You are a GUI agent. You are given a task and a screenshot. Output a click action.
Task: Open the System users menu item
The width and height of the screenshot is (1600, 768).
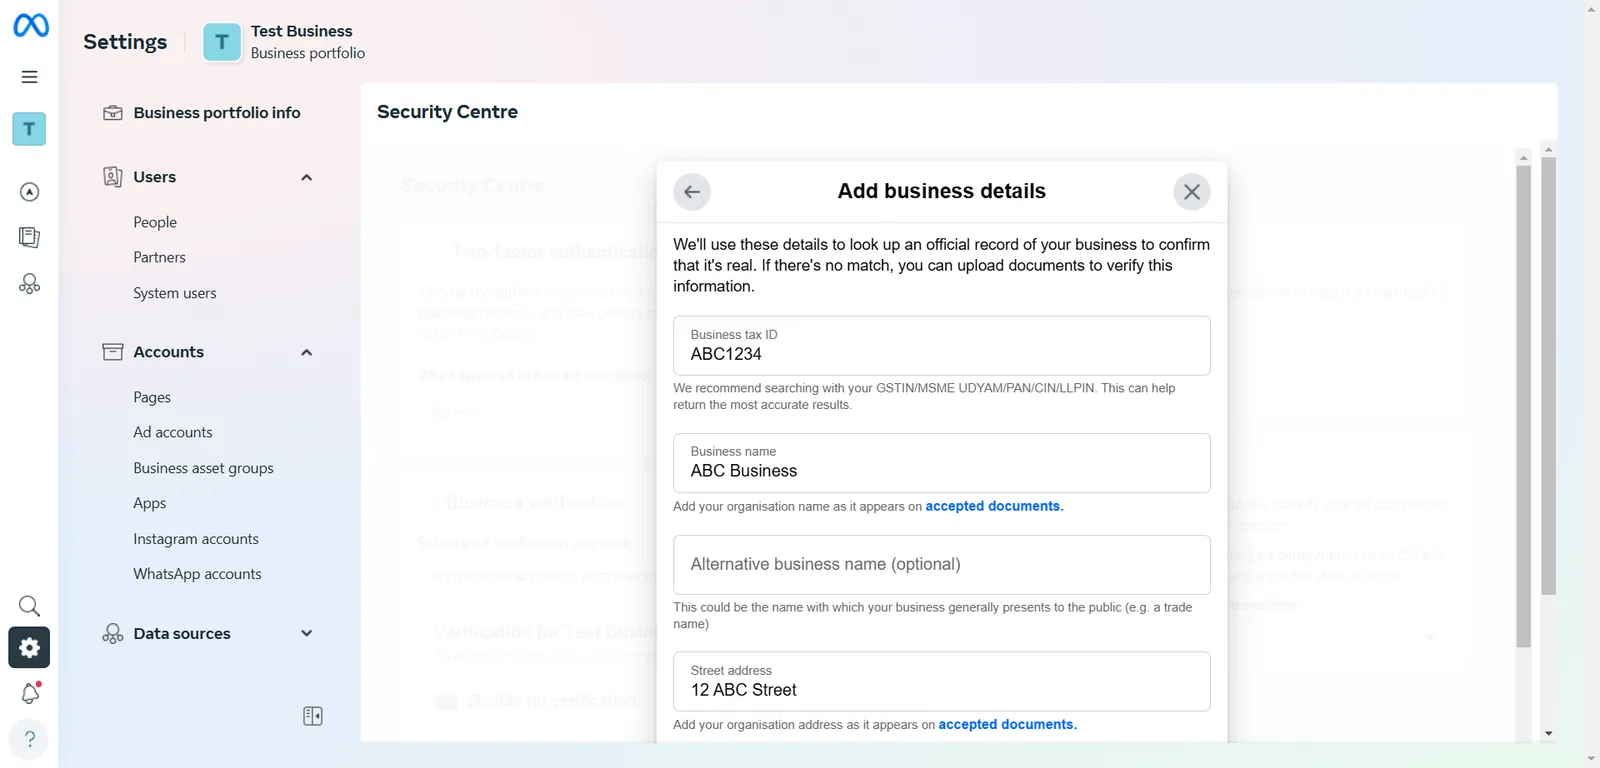(175, 293)
